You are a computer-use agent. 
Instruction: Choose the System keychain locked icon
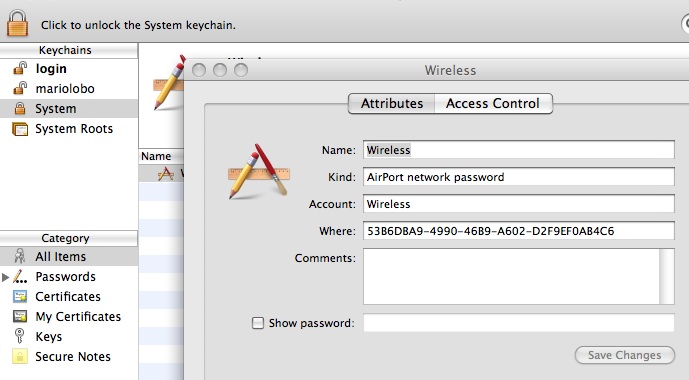pyautogui.click(x=20, y=108)
